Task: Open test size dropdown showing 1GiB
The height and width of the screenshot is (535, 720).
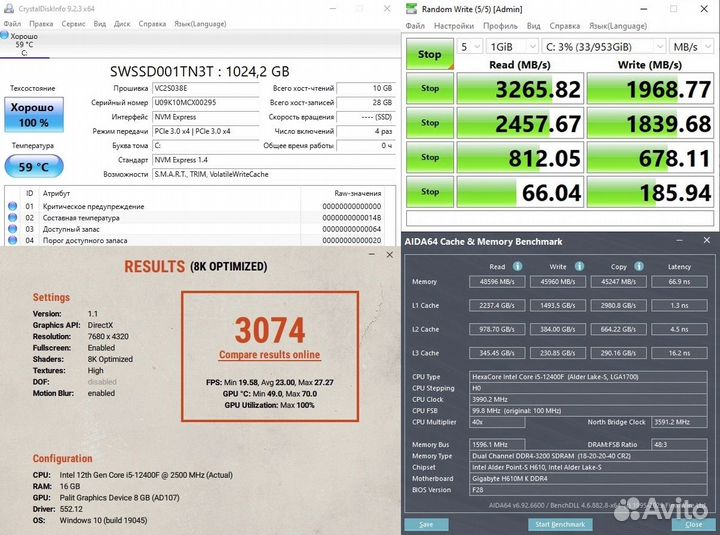Action: click(x=512, y=47)
